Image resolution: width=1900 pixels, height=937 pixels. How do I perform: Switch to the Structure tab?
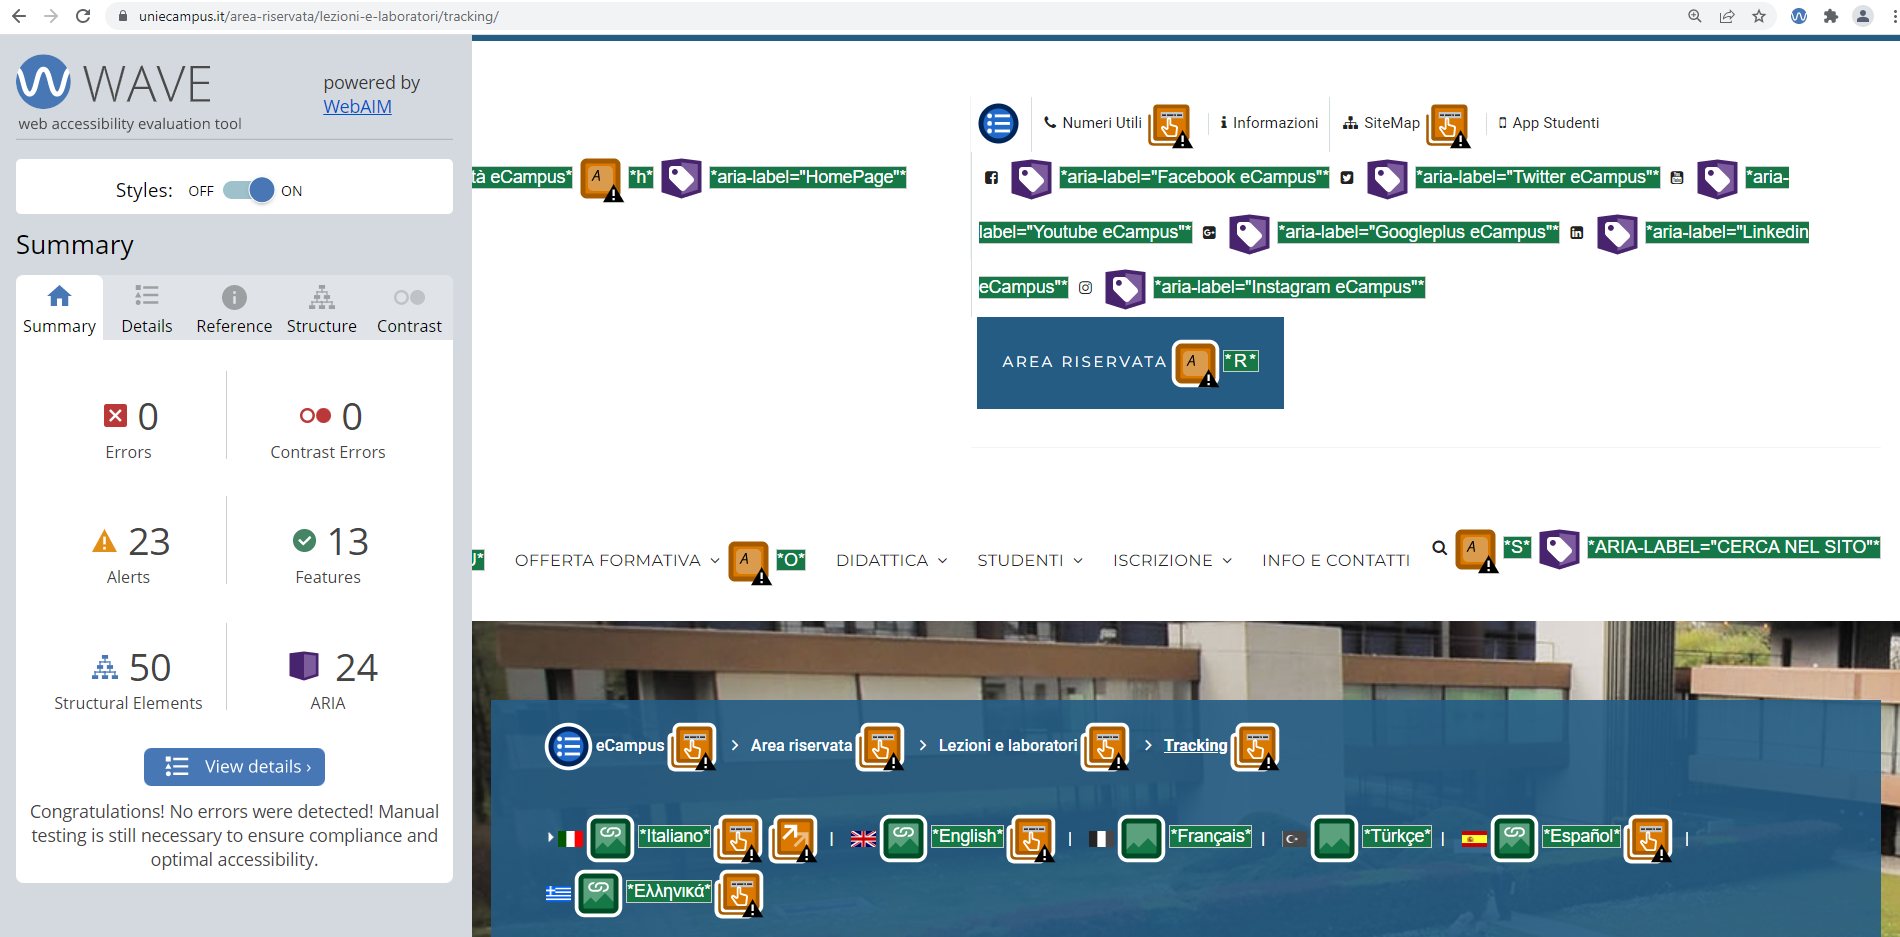(x=322, y=309)
